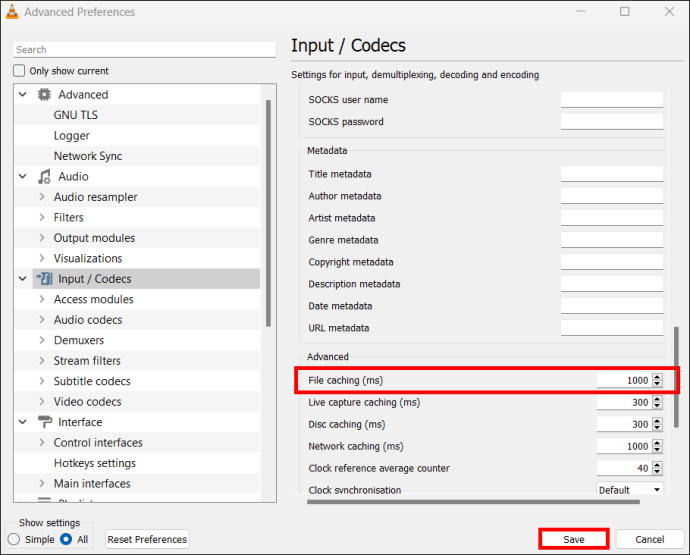Click the tree panel vertical scrollbar
690x555 pixels.
pos(268,213)
